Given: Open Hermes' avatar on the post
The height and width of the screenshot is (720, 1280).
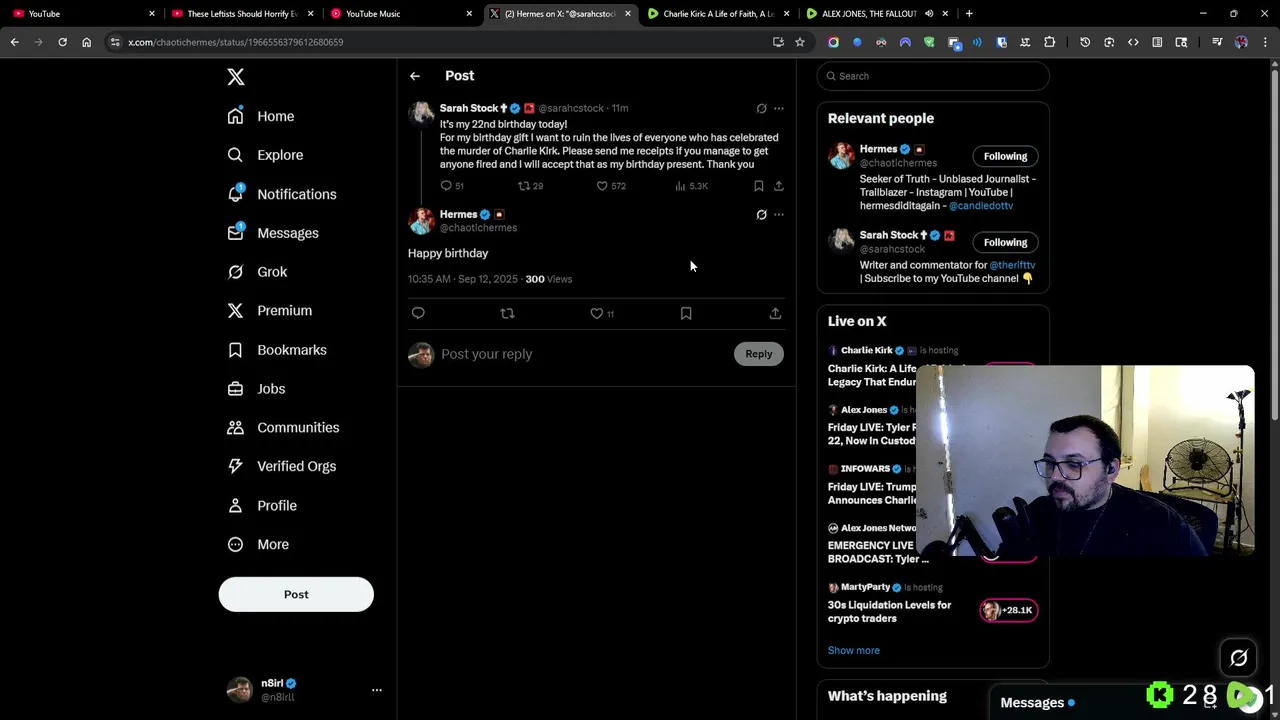Looking at the screenshot, I should 421,221.
